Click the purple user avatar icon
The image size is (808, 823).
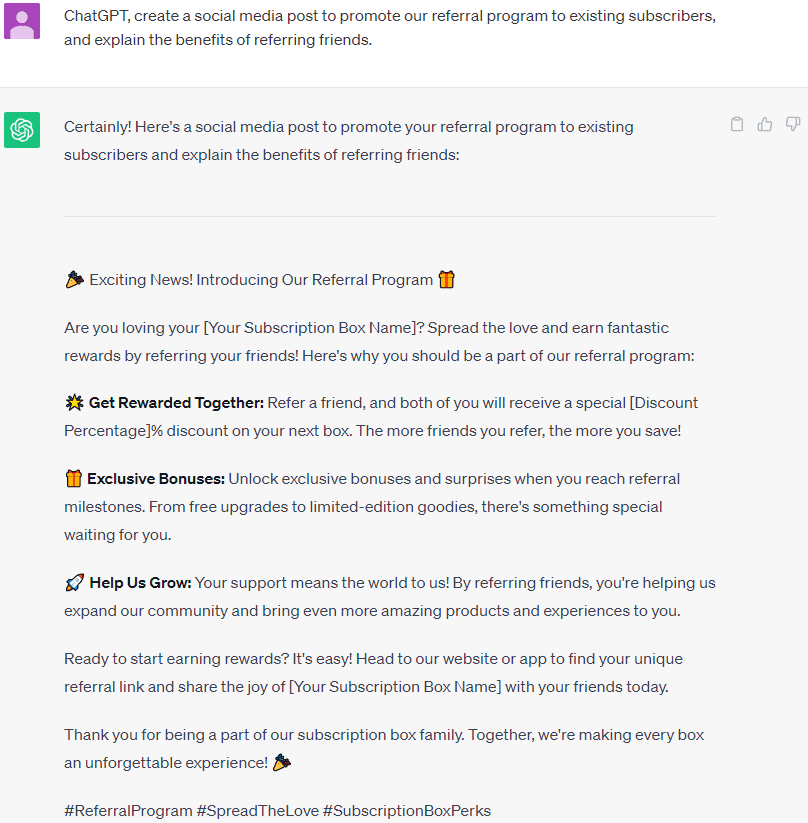22,20
